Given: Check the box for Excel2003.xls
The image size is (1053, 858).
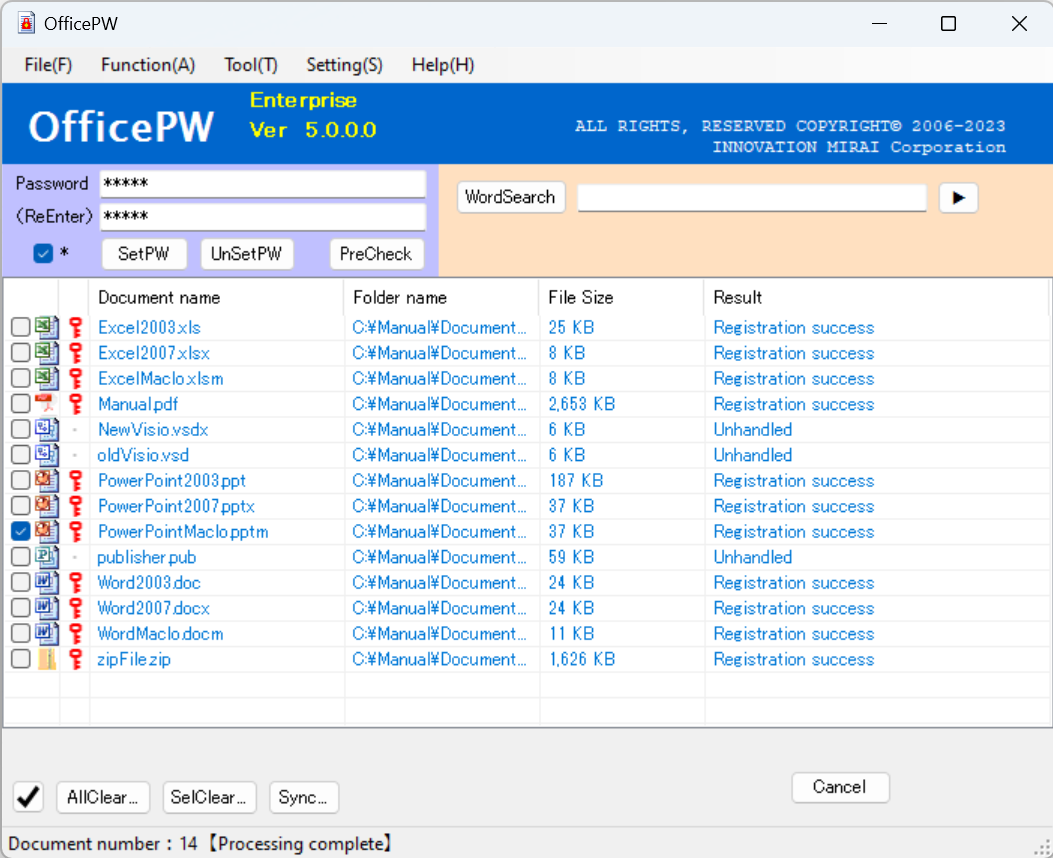Looking at the screenshot, I should pyautogui.click(x=21, y=327).
